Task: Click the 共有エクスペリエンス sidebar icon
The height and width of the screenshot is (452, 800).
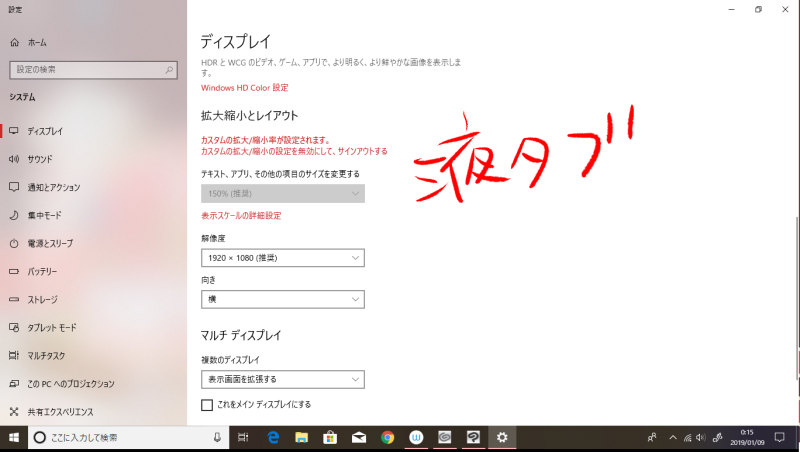Action: 14,412
